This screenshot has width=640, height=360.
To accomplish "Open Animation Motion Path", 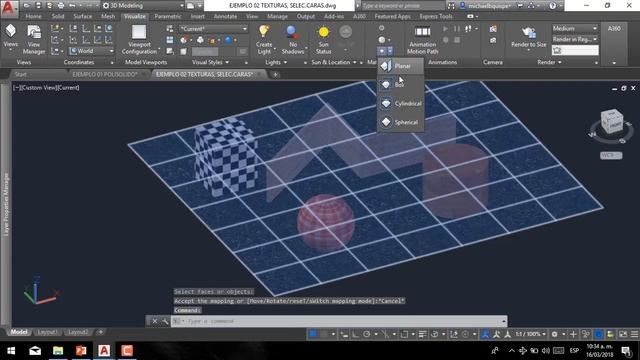I will pyautogui.click(x=422, y=39).
